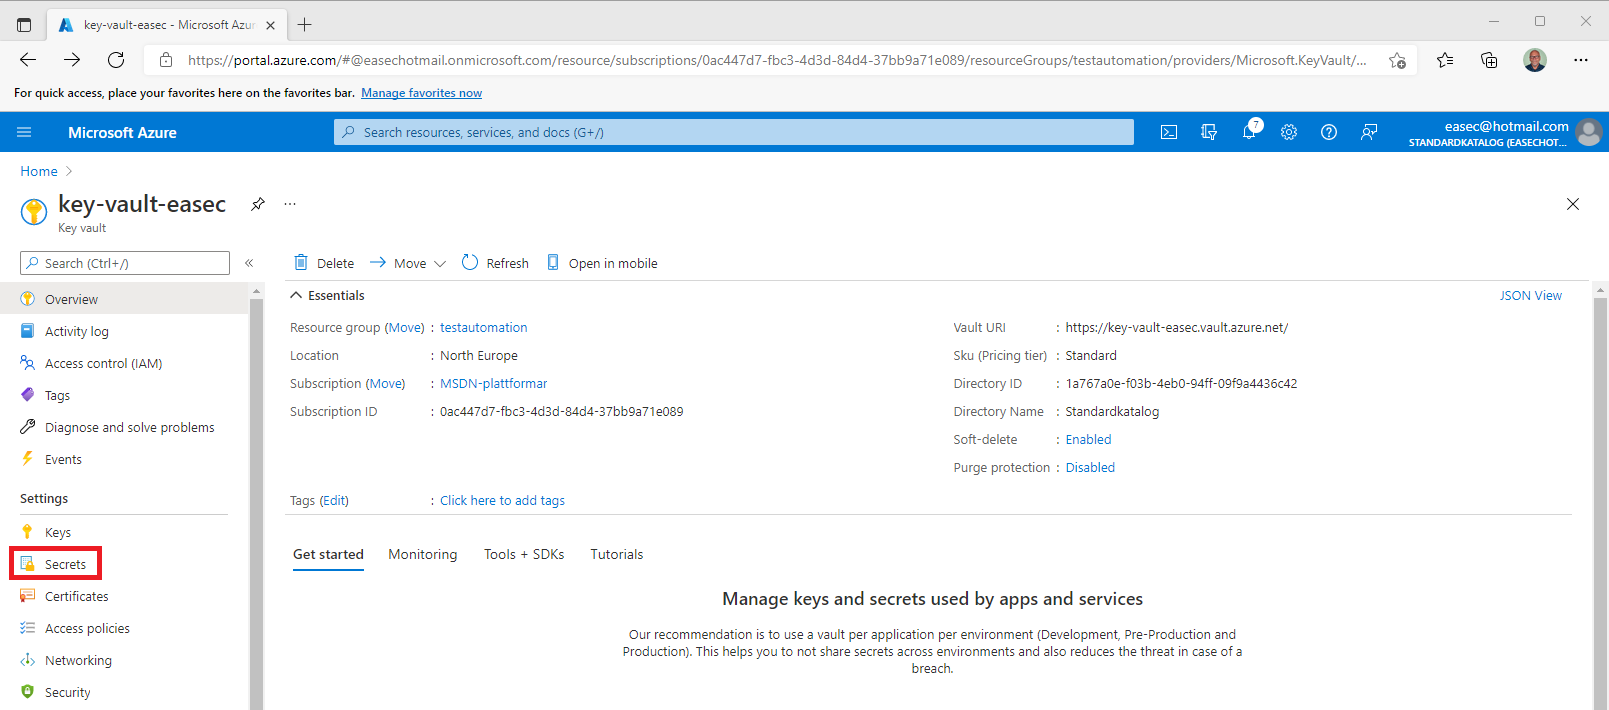Switch to the Monitoring tab
This screenshot has width=1609, height=710.
pos(422,555)
